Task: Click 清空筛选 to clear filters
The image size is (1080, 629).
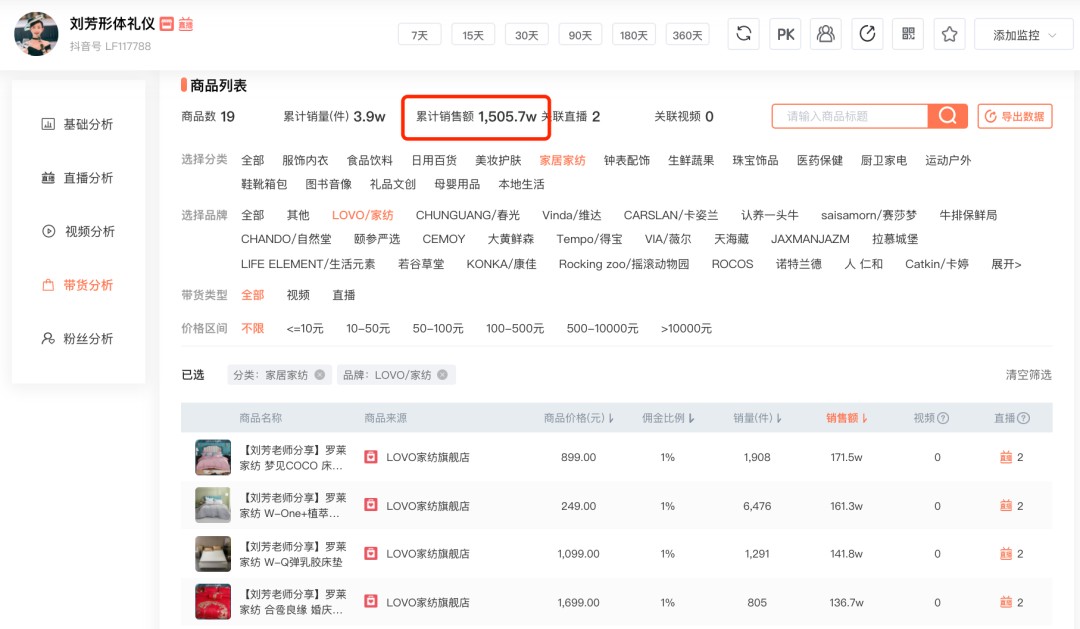Action: pyautogui.click(x=1028, y=375)
